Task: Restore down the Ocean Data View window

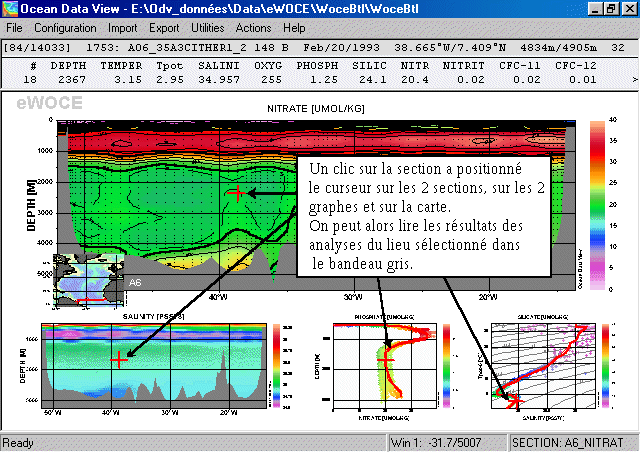Action: [x=611, y=9]
